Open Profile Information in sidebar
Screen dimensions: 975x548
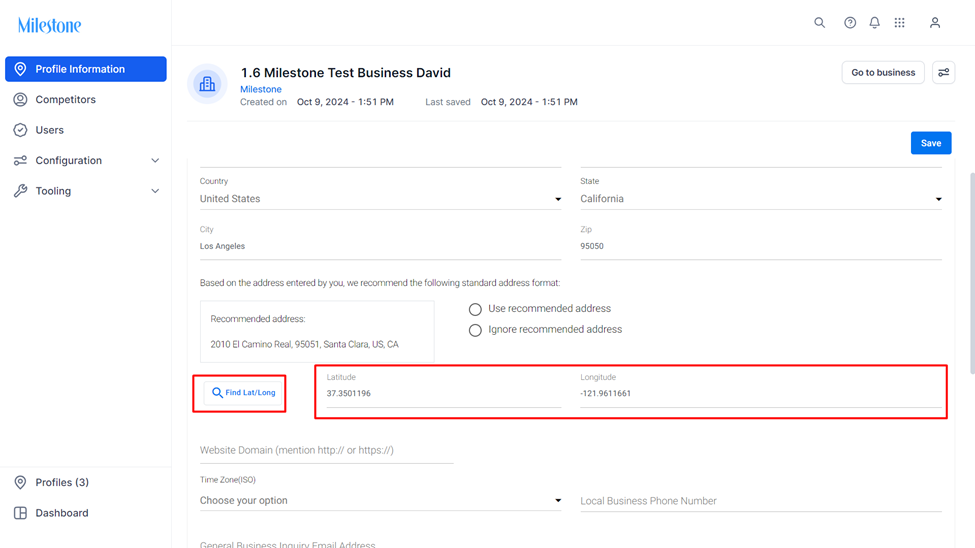[86, 69]
